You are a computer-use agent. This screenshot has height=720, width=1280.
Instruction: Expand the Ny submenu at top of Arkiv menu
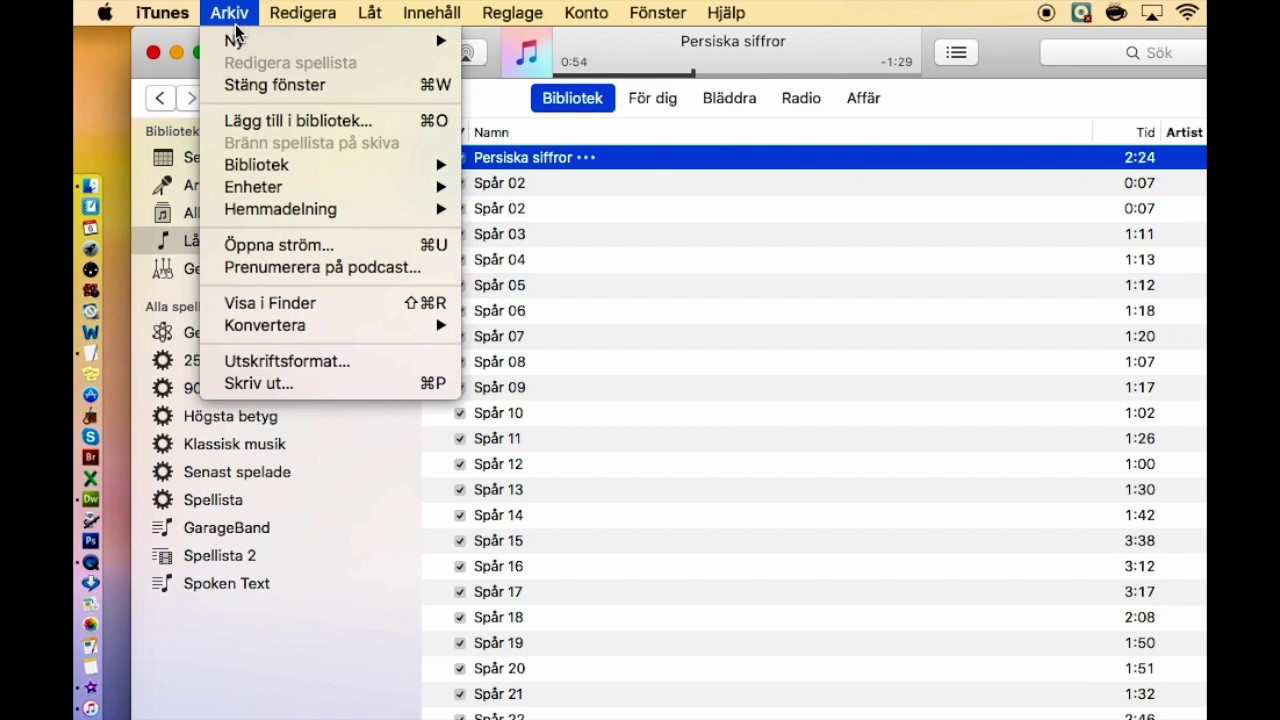pos(330,40)
